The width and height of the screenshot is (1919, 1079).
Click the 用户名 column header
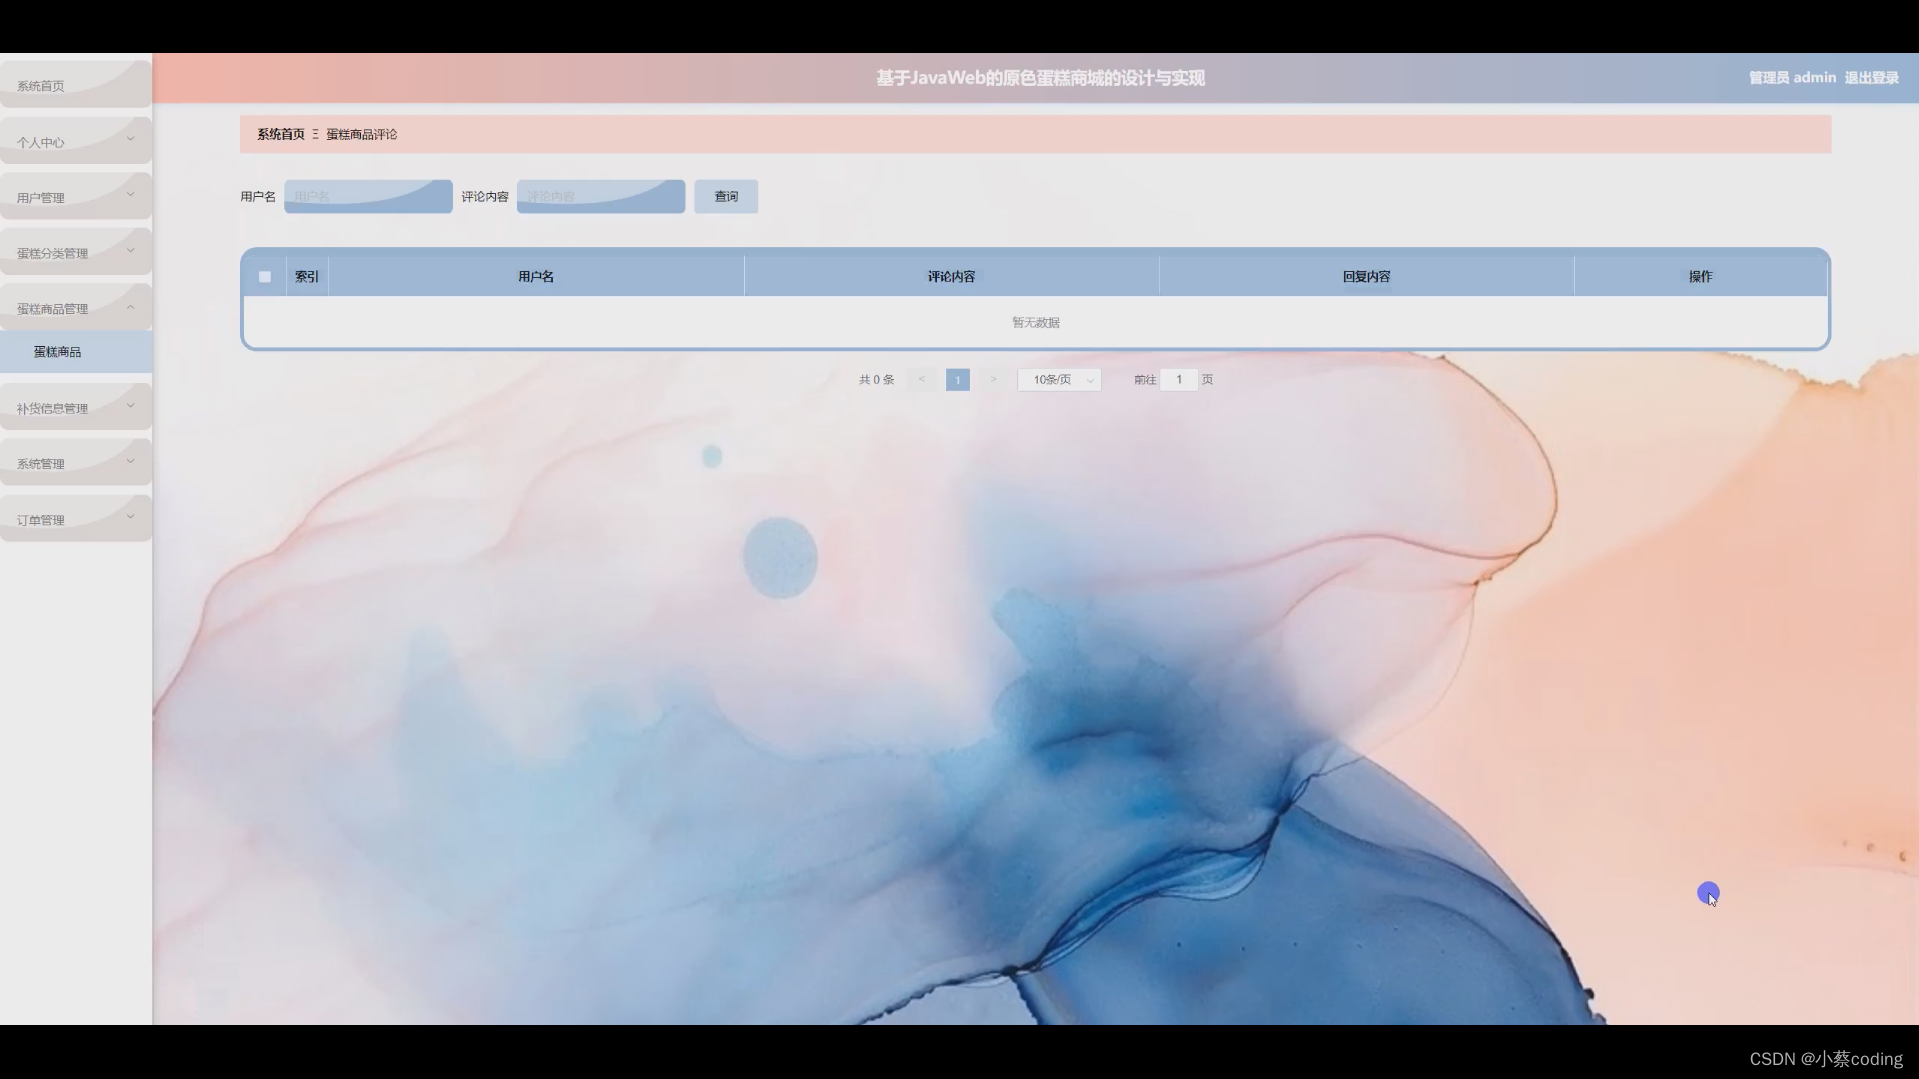[x=536, y=276]
